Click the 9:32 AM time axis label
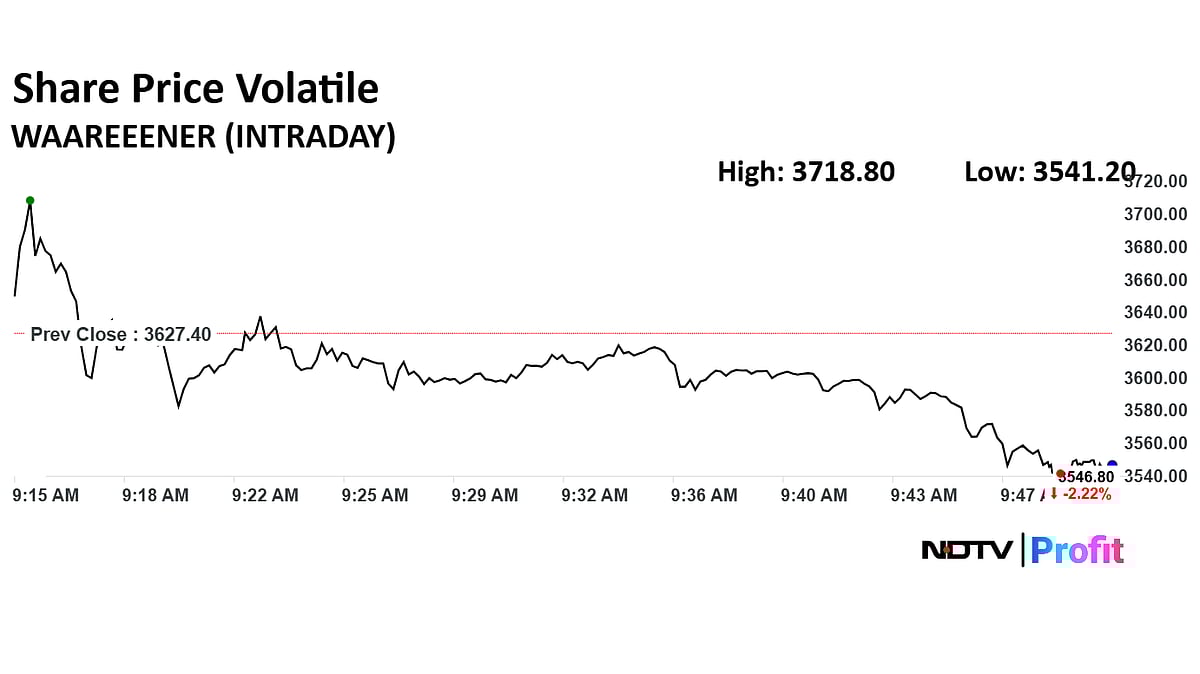Viewport: 1200px width, 674px height. 594,494
